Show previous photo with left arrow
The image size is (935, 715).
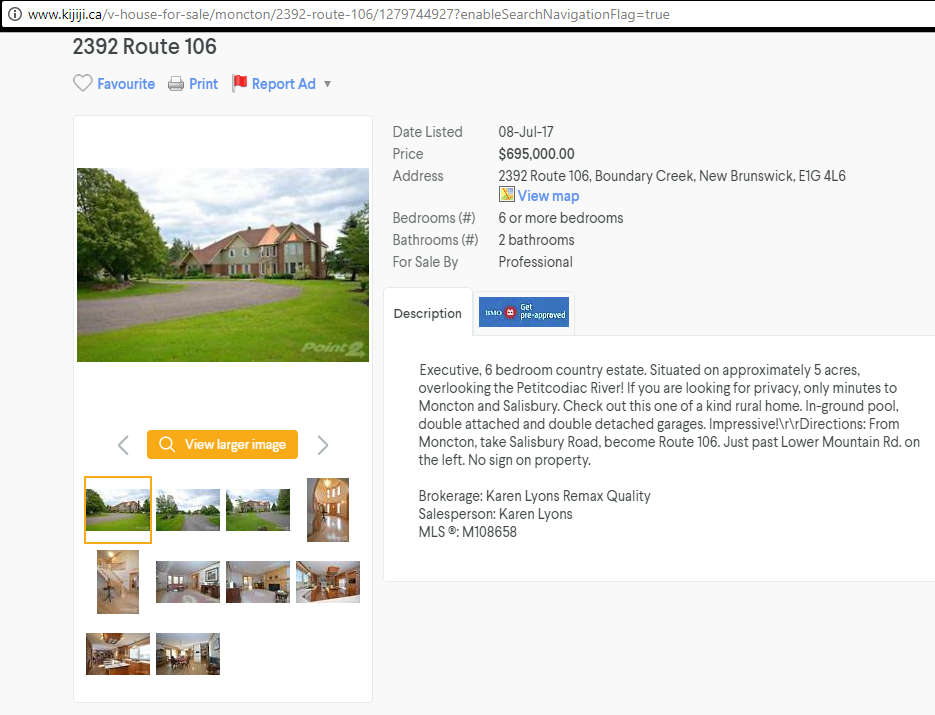[123, 445]
